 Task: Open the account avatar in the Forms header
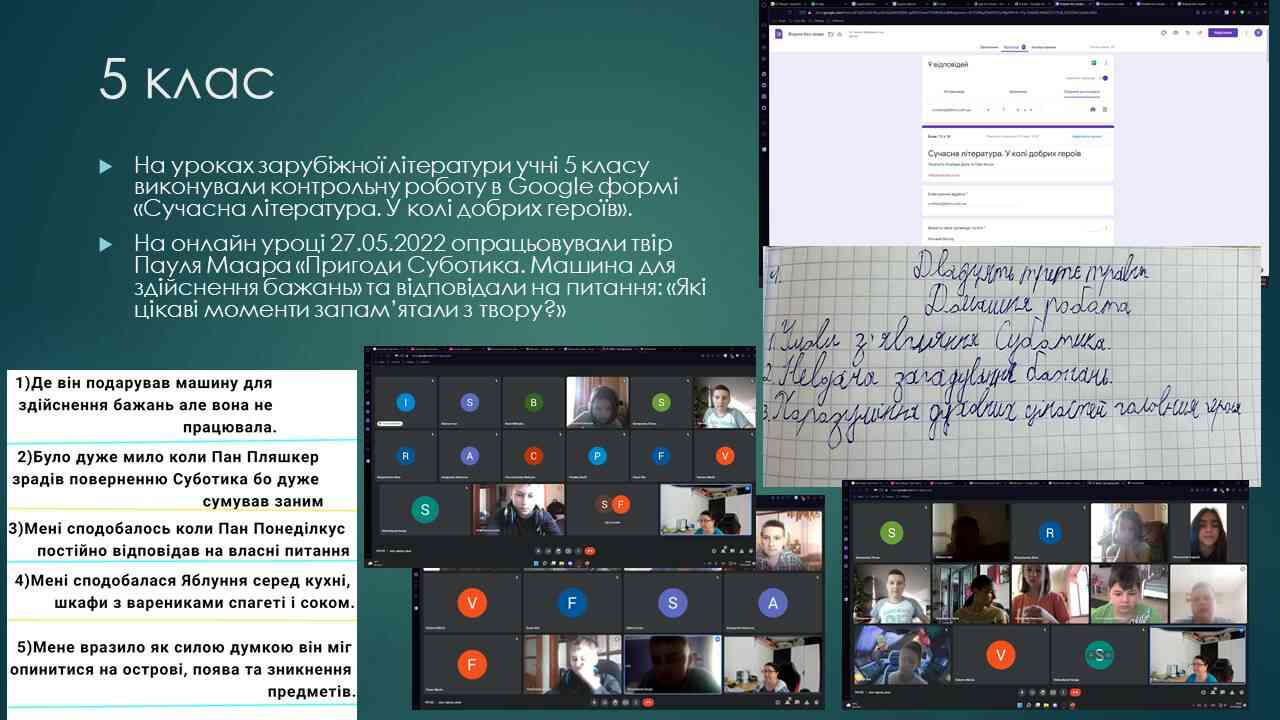(1258, 33)
